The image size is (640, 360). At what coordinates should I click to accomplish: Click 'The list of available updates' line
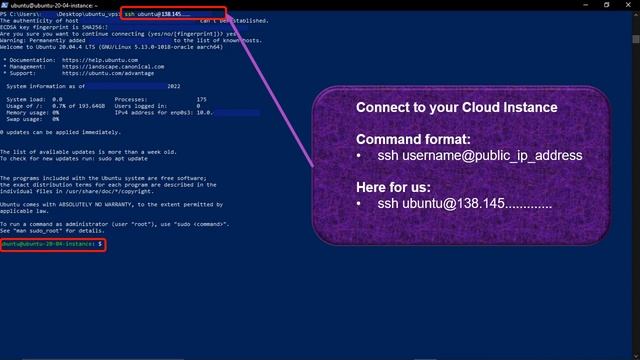pos(88,152)
